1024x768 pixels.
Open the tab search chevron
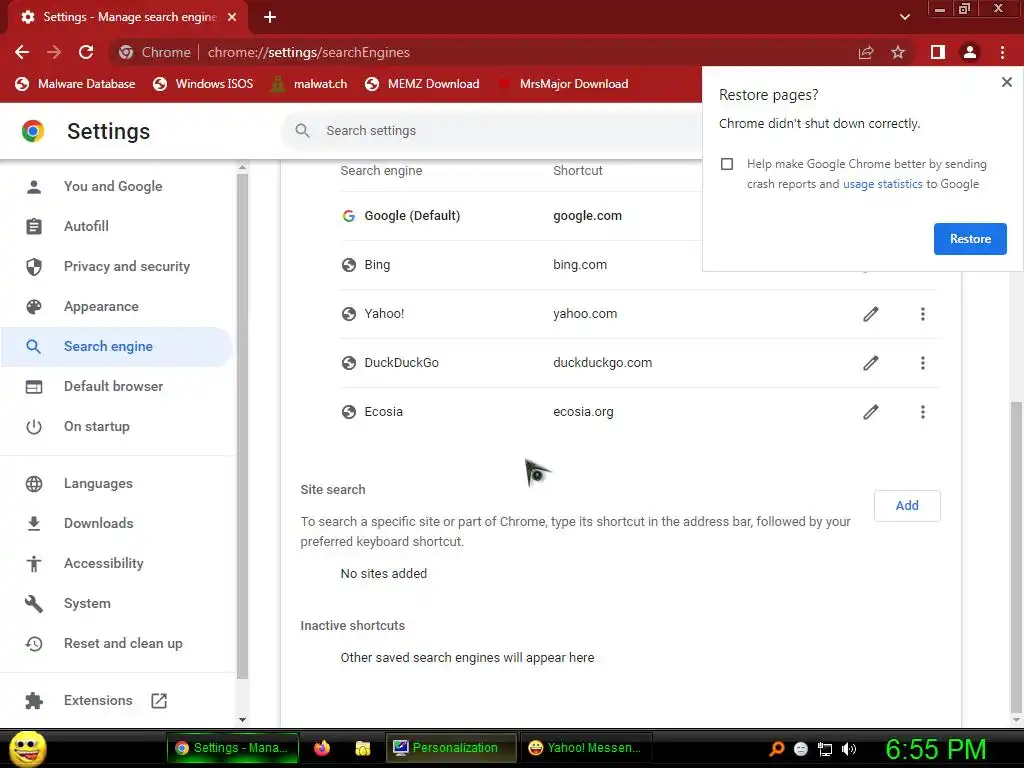click(904, 17)
